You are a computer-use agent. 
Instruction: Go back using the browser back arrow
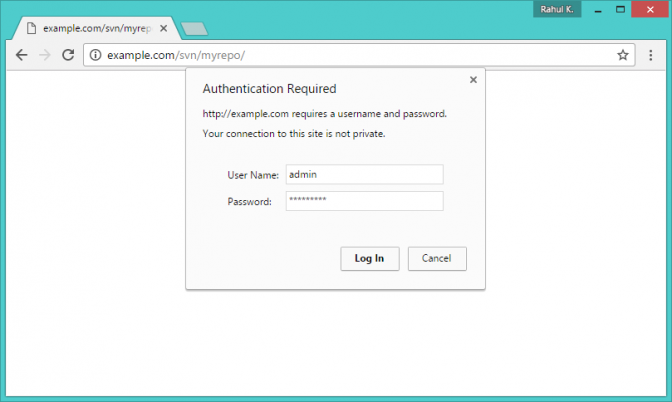pyautogui.click(x=21, y=55)
